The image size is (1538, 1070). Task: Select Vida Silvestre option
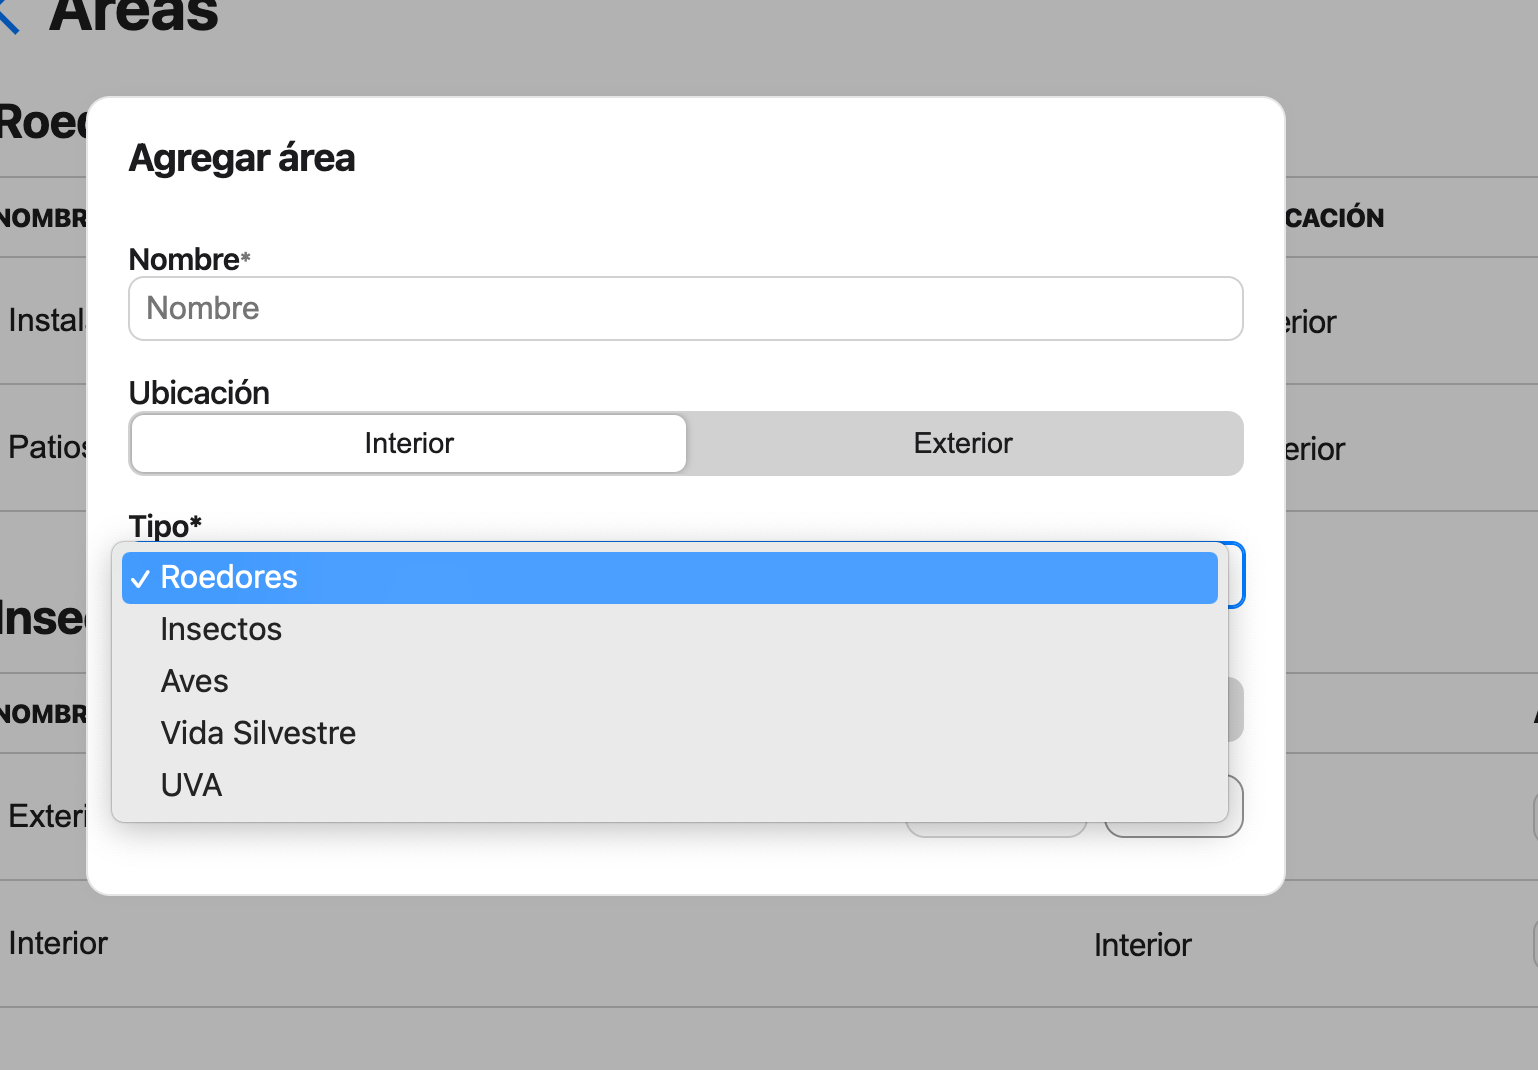pos(258,733)
